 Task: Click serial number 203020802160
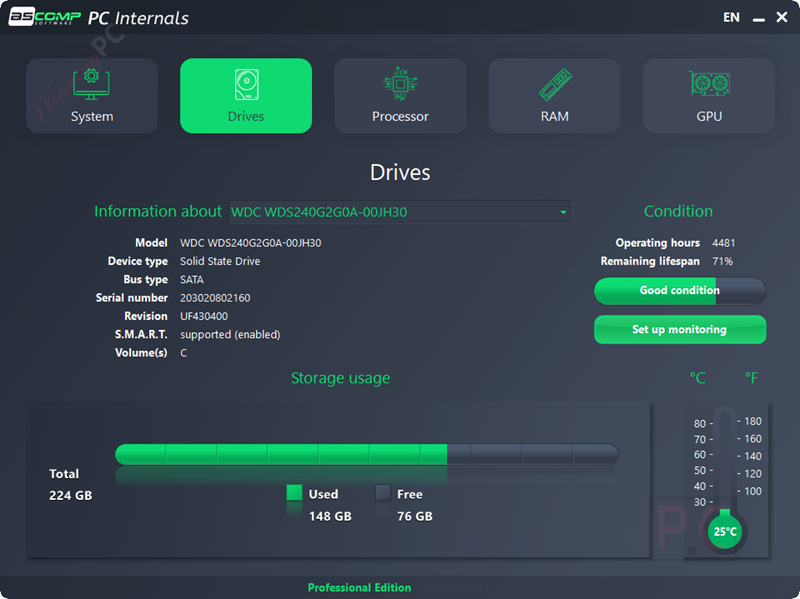pyautogui.click(x=215, y=298)
